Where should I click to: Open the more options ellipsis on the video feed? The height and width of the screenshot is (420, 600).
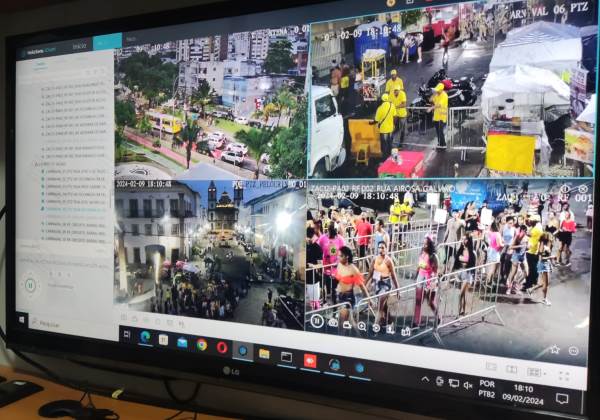click(x=573, y=351)
